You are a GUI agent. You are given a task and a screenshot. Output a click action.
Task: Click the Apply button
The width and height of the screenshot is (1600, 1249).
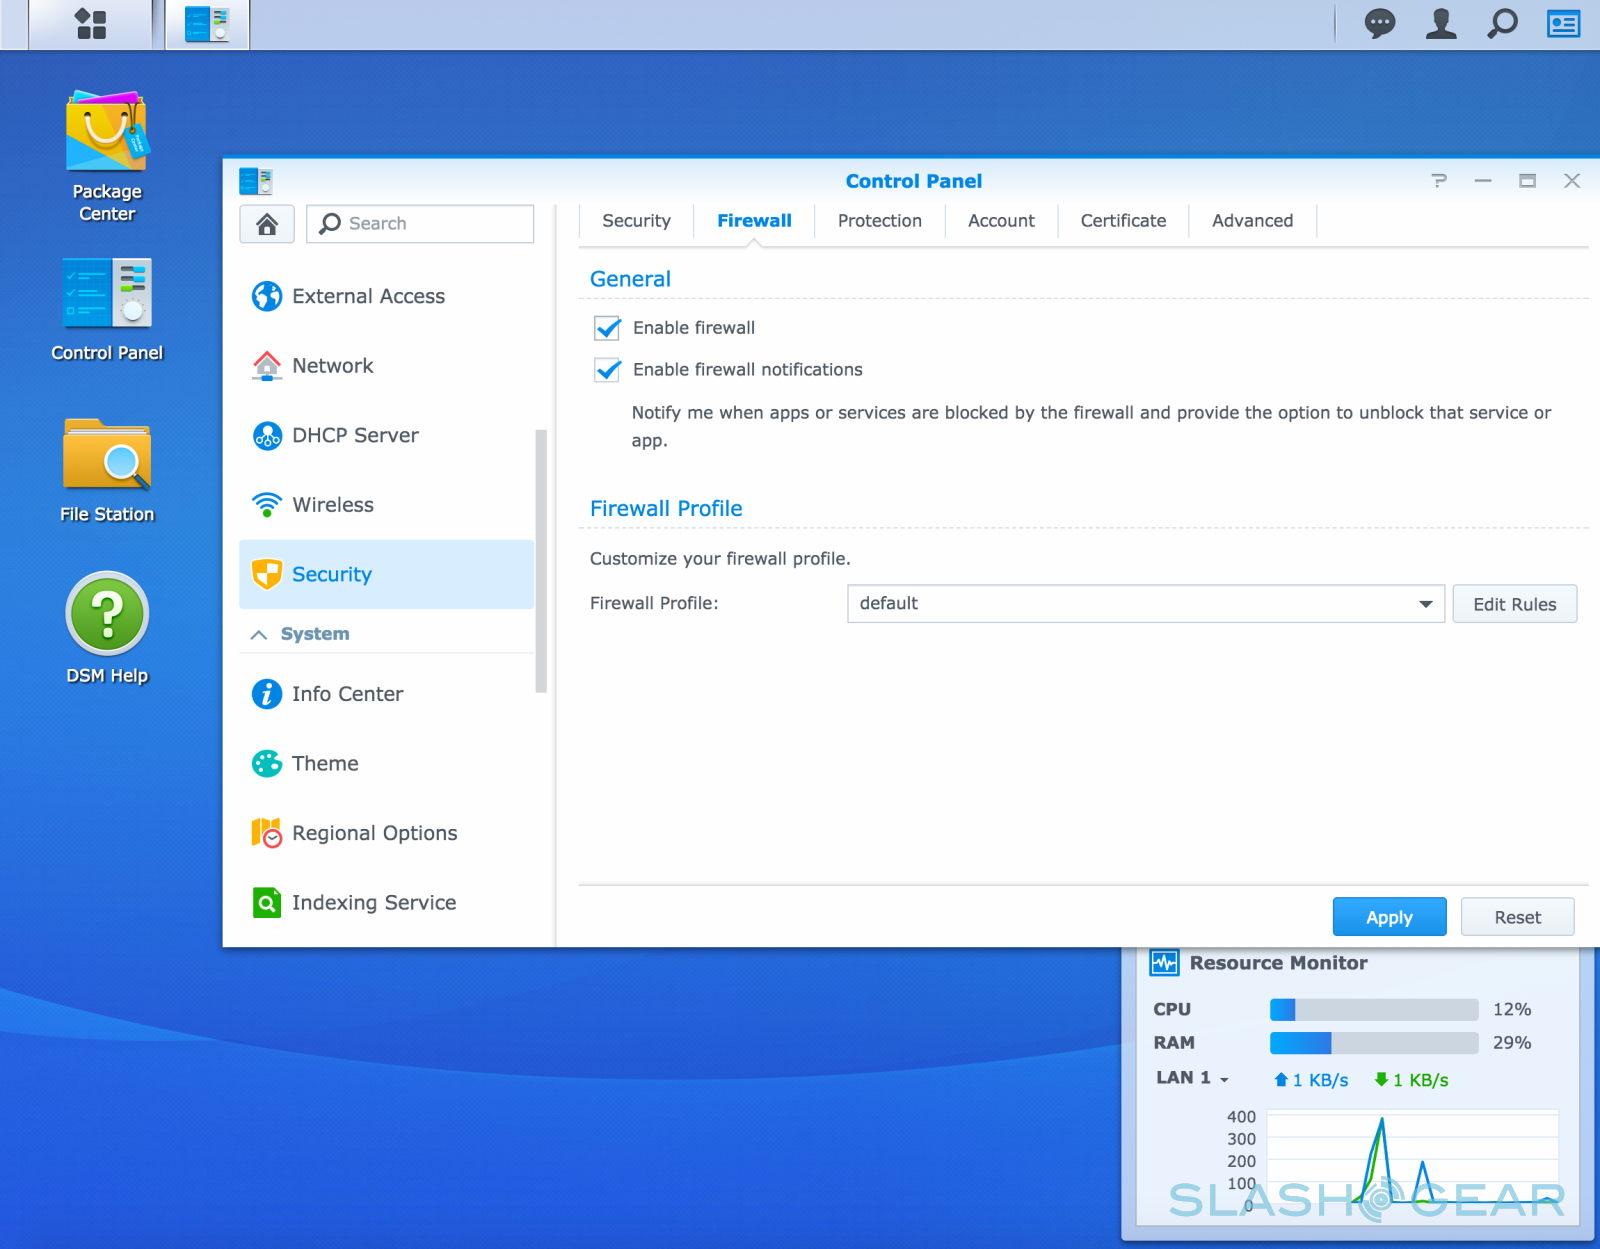click(x=1388, y=917)
